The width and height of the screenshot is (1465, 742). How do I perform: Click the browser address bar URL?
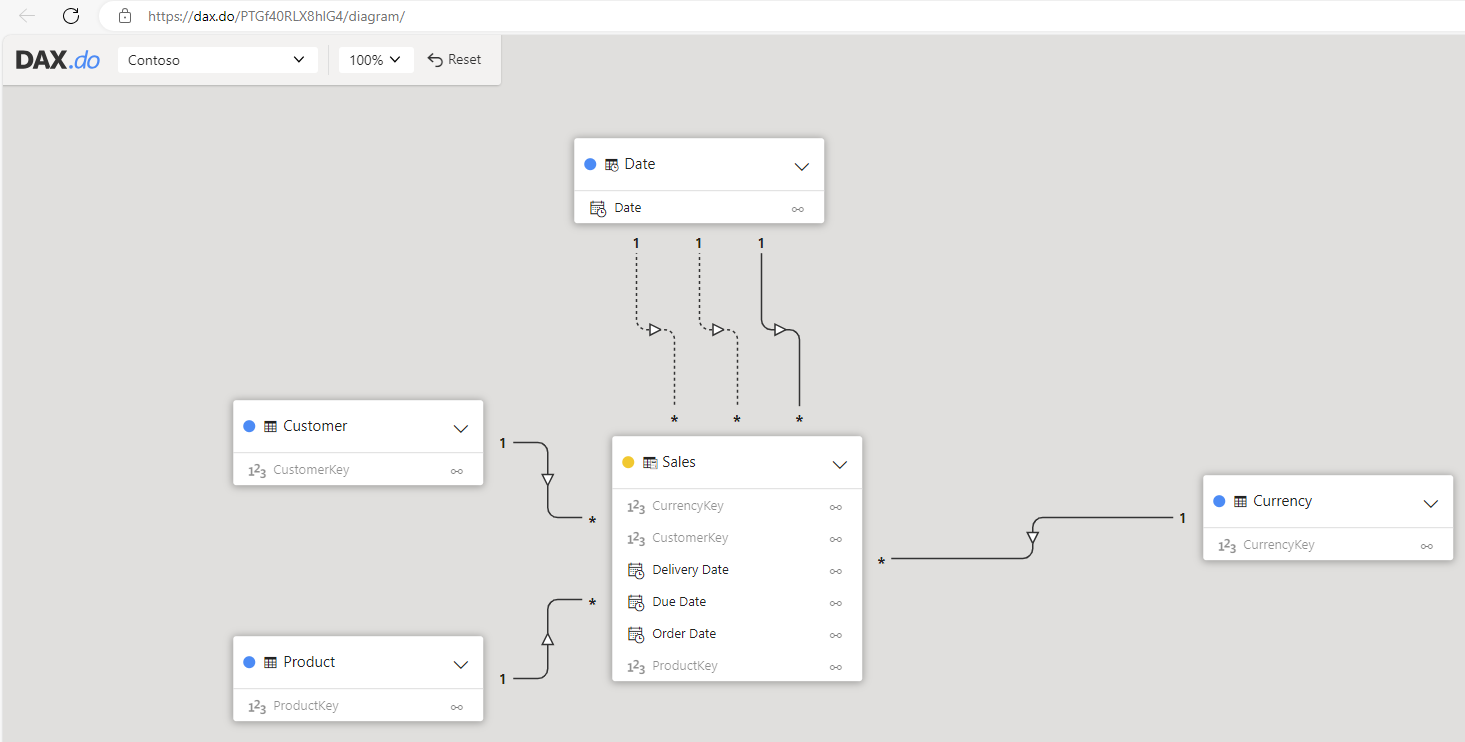click(x=276, y=17)
